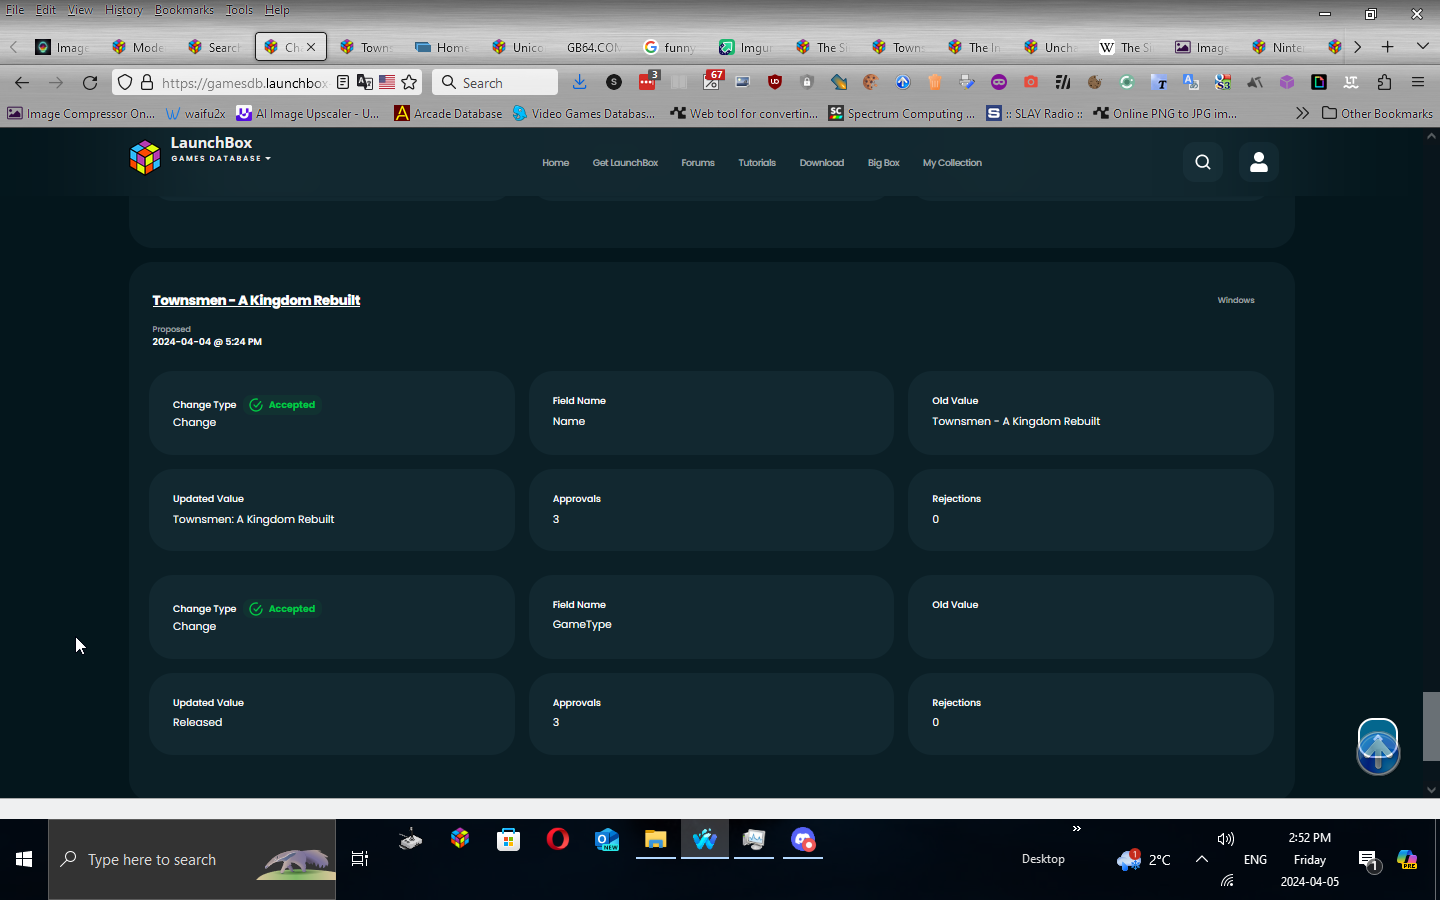The height and width of the screenshot is (900, 1440).
Task: Open the Tutorials nav link
Action: (757, 163)
